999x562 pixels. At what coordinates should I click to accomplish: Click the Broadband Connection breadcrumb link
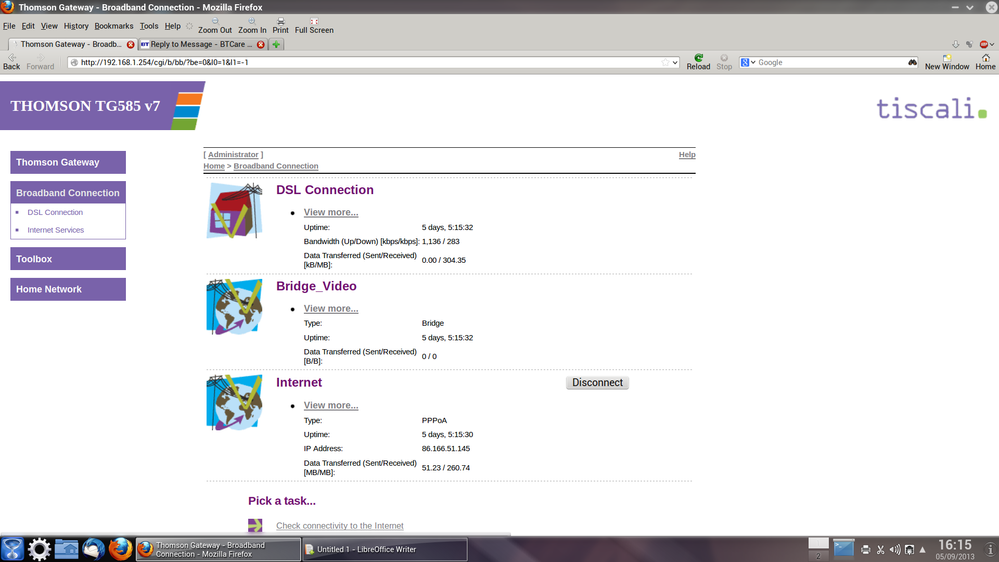pos(276,166)
